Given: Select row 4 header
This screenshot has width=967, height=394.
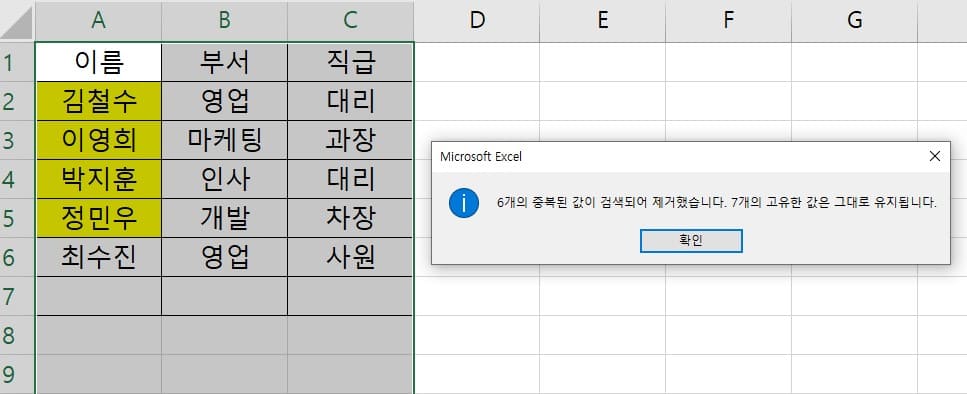Looking at the screenshot, I should (x=17, y=179).
